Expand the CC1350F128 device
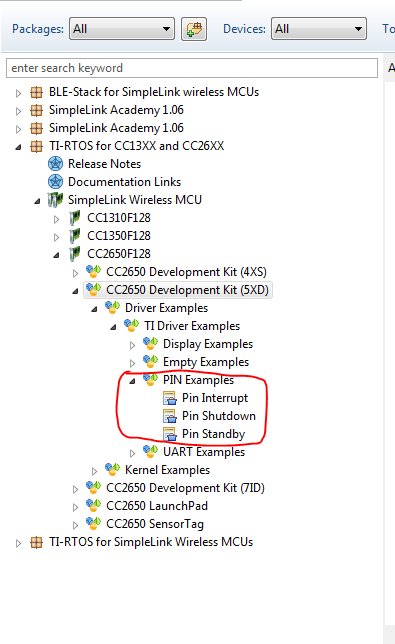Viewport: 395px width, 644px height. tap(56, 237)
